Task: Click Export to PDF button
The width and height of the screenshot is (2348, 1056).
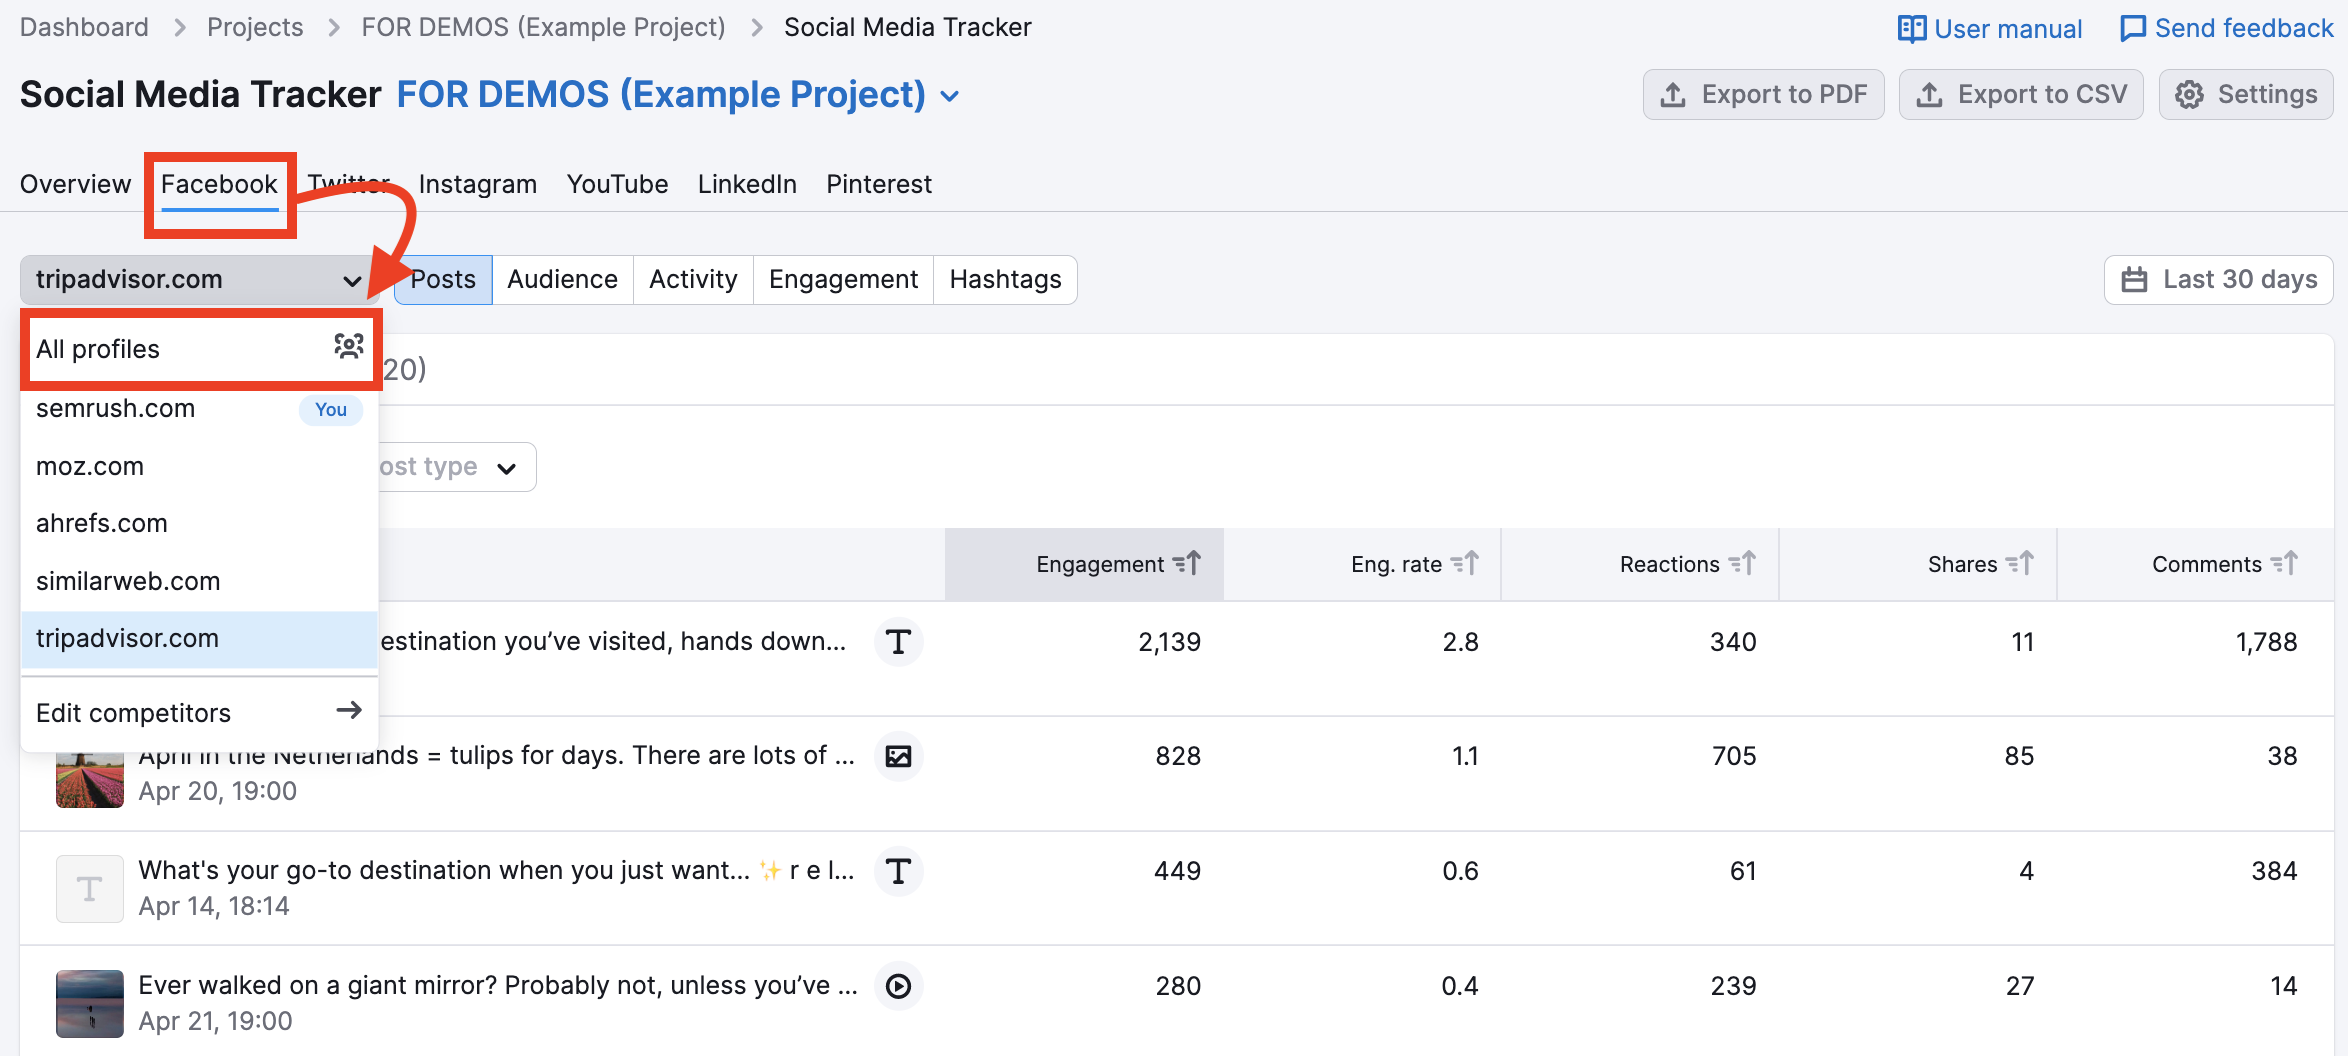Action: tap(1763, 95)
